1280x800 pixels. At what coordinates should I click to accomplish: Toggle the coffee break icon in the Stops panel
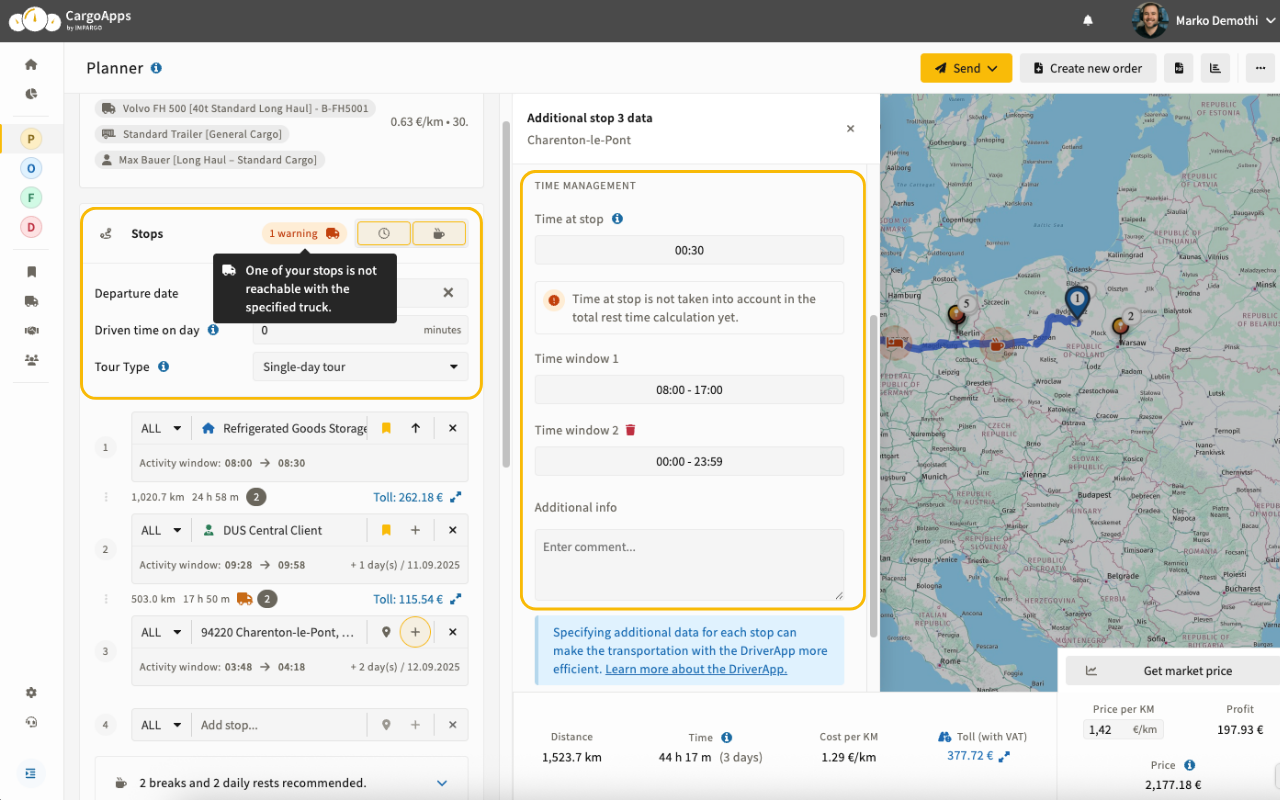[439, 232]
